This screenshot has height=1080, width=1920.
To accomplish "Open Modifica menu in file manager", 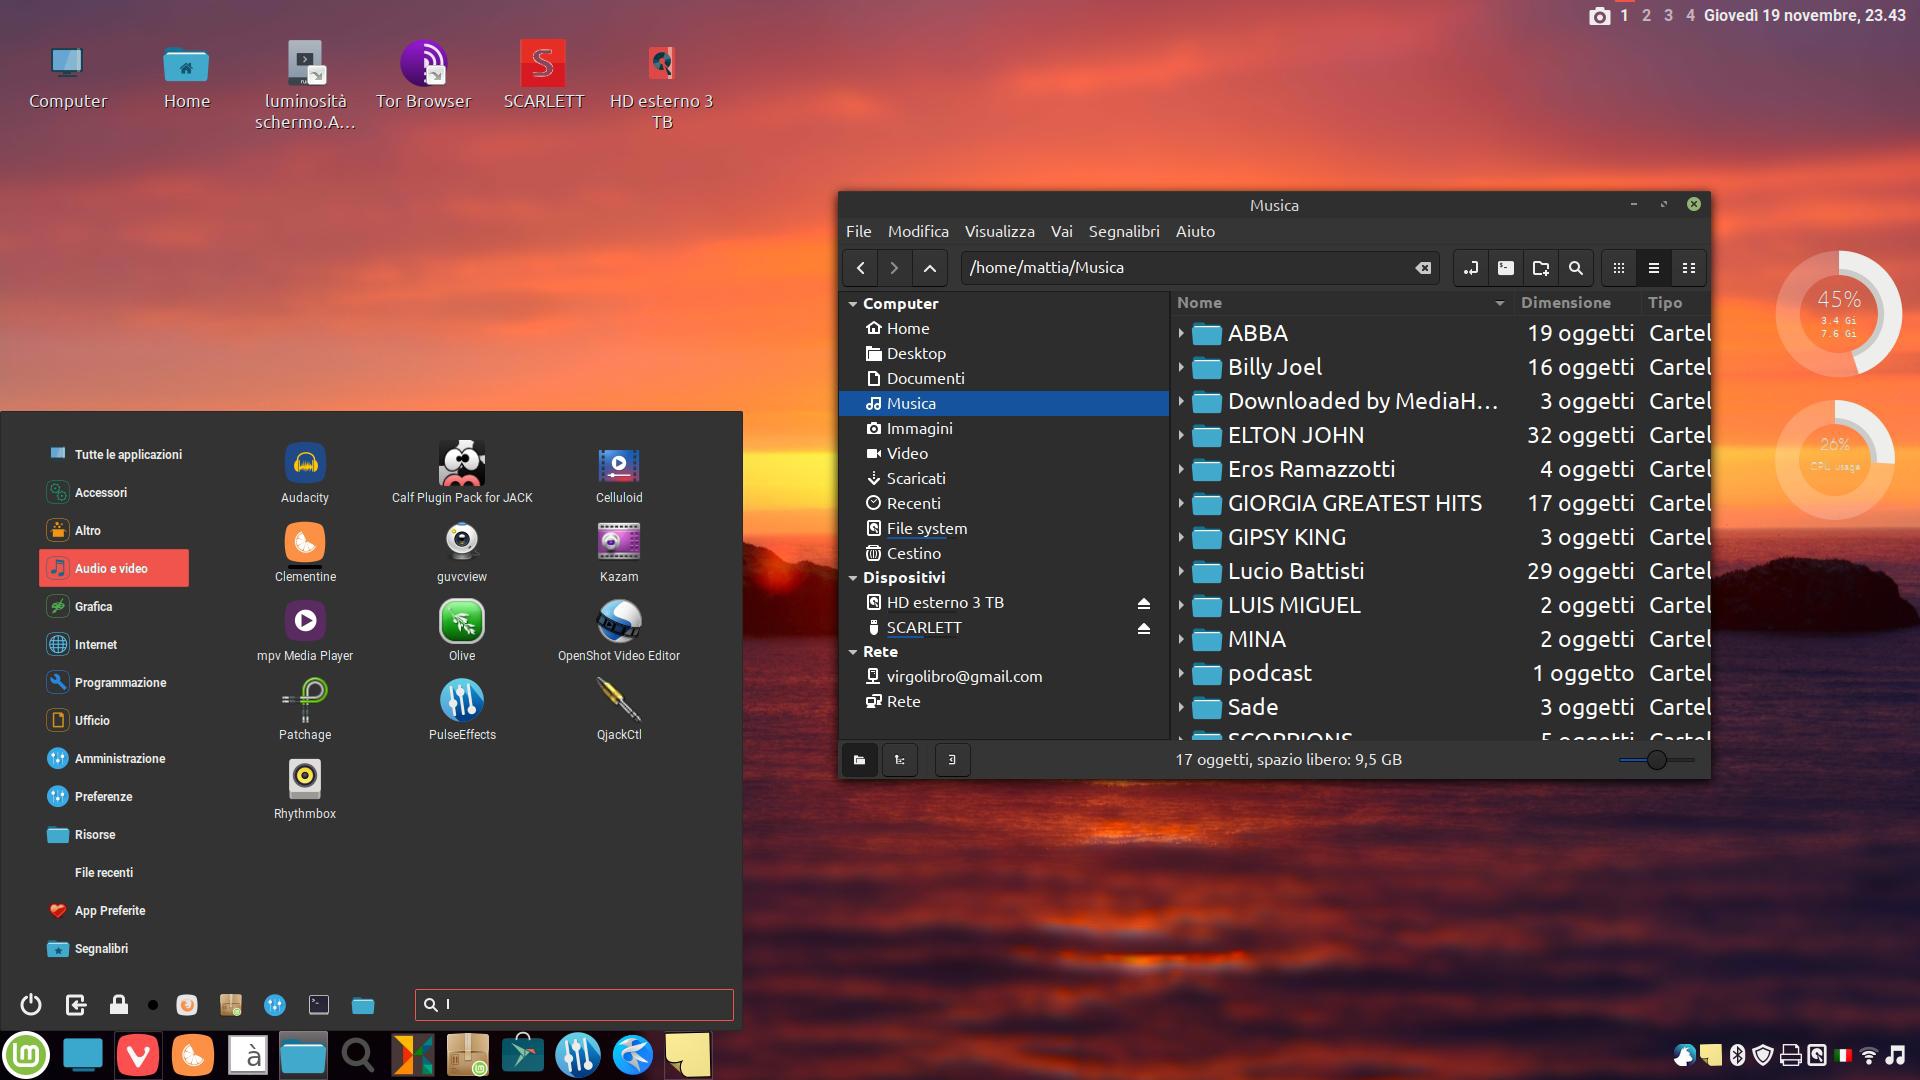I will coord(920,232).
